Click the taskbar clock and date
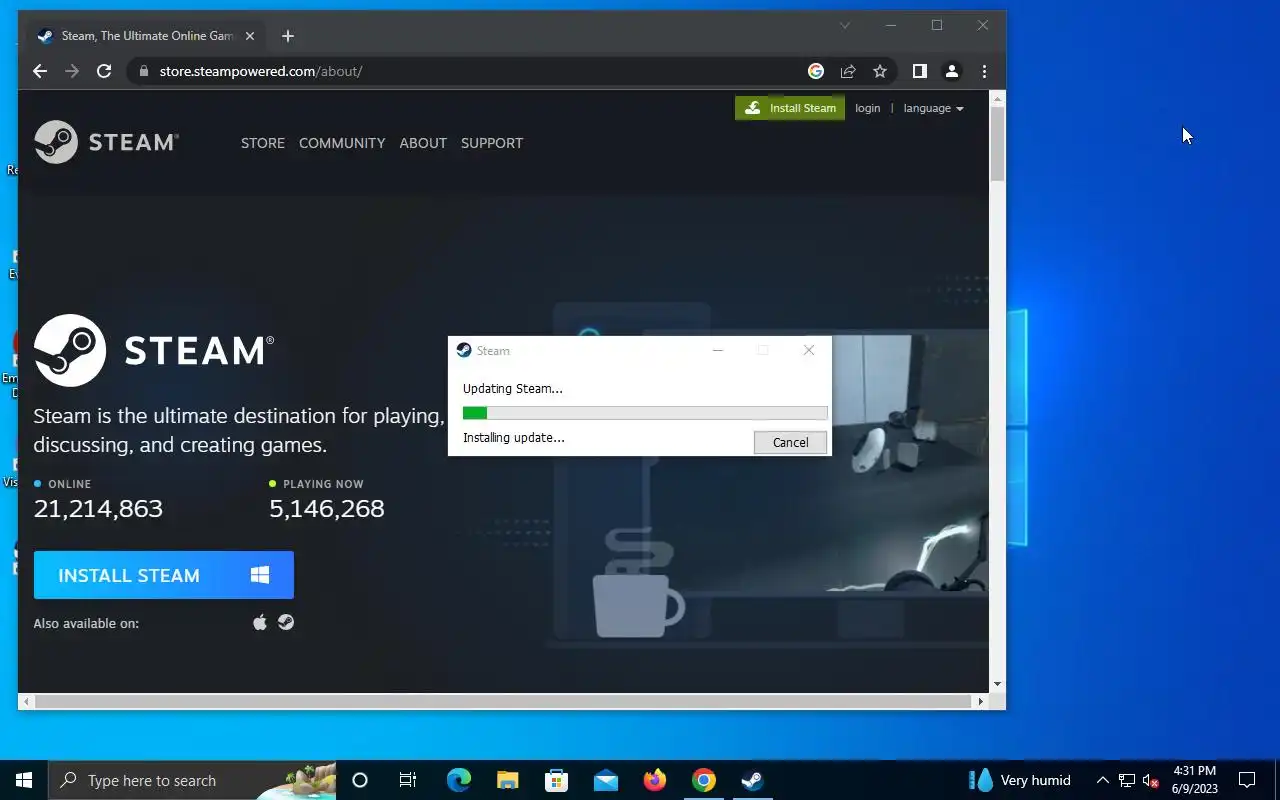 (1194, 780)
